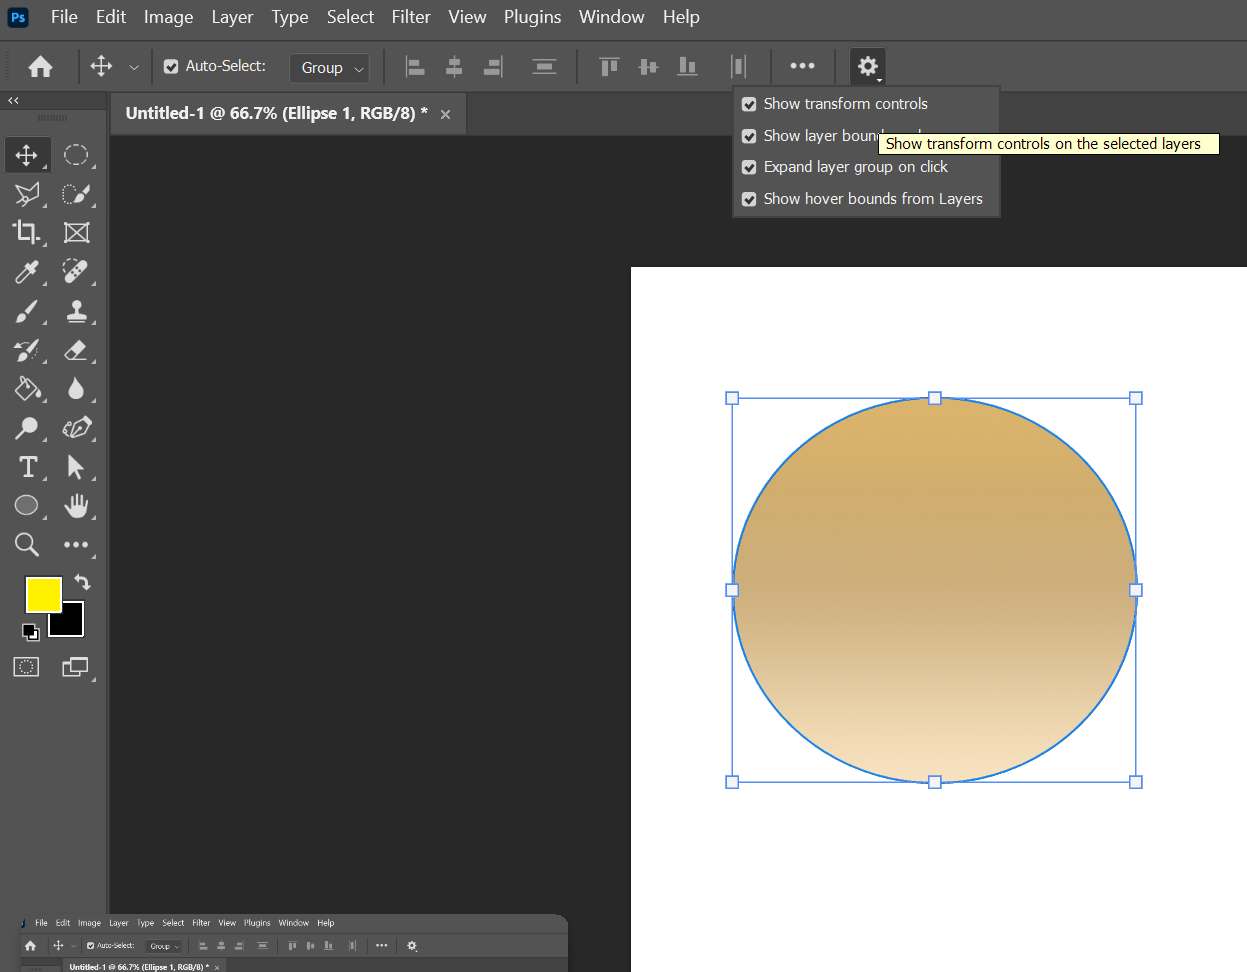The height and width of the screenshot is (972, 1247).
Task: Uncheck Show hover bounds from Layers
Action: [749, 199]
